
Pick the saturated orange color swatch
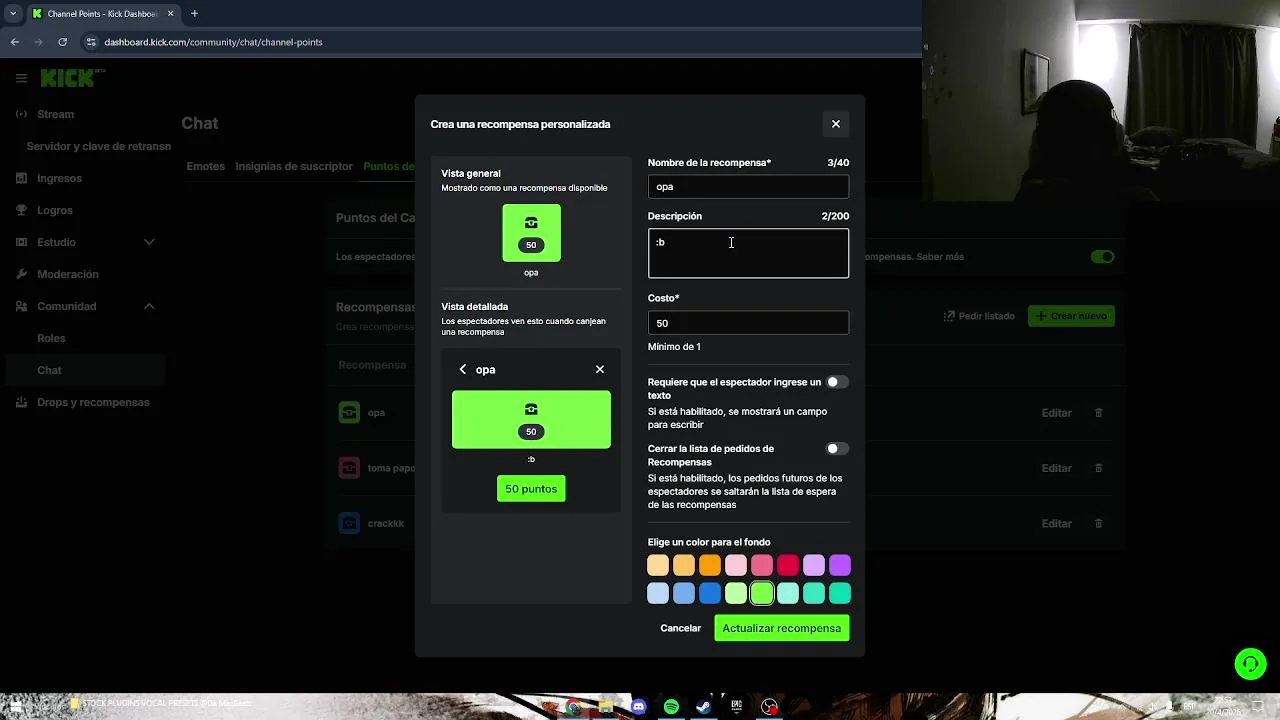pyautogui.click(x=710, y=566)
